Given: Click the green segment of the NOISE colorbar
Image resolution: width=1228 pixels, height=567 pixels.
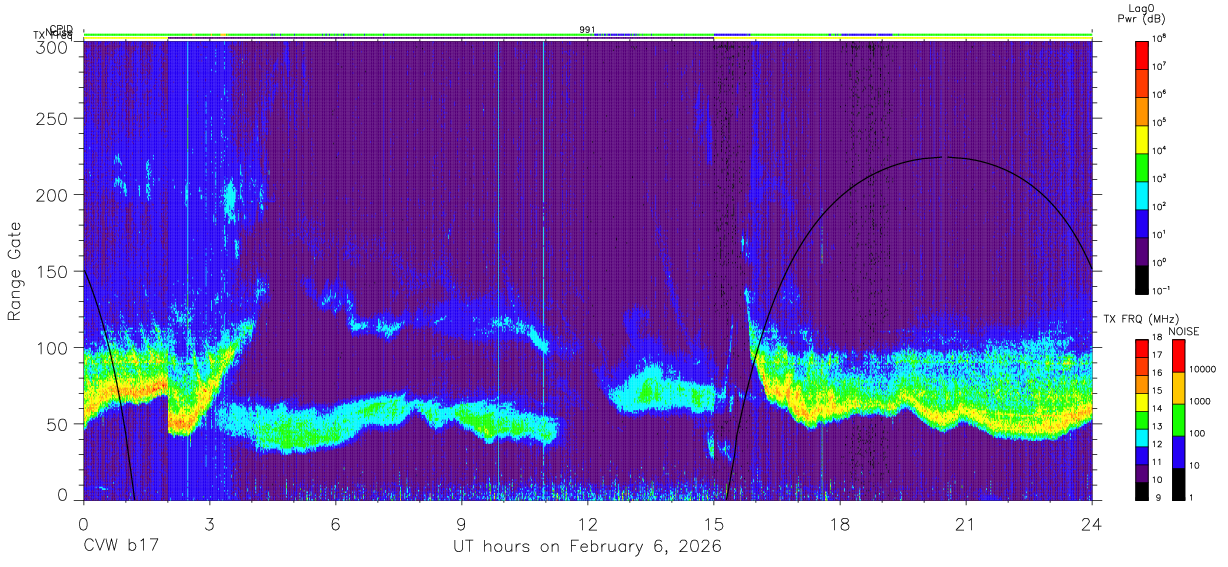Looking at the screenshot, I should point(1178,420).
